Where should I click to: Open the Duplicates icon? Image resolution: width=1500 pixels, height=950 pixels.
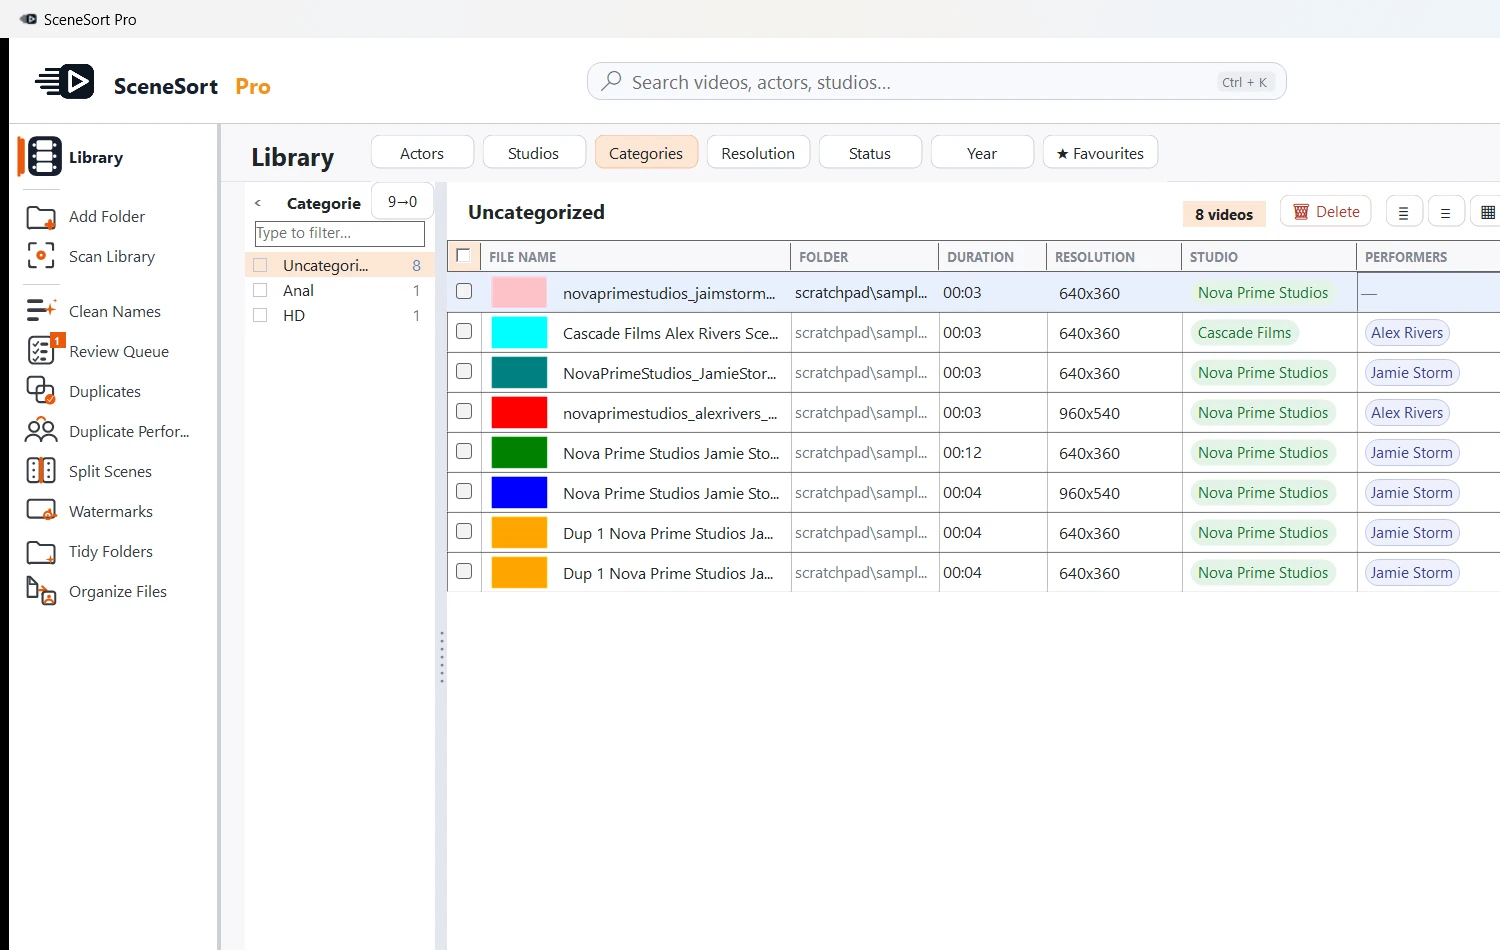(x=41, y=391)
